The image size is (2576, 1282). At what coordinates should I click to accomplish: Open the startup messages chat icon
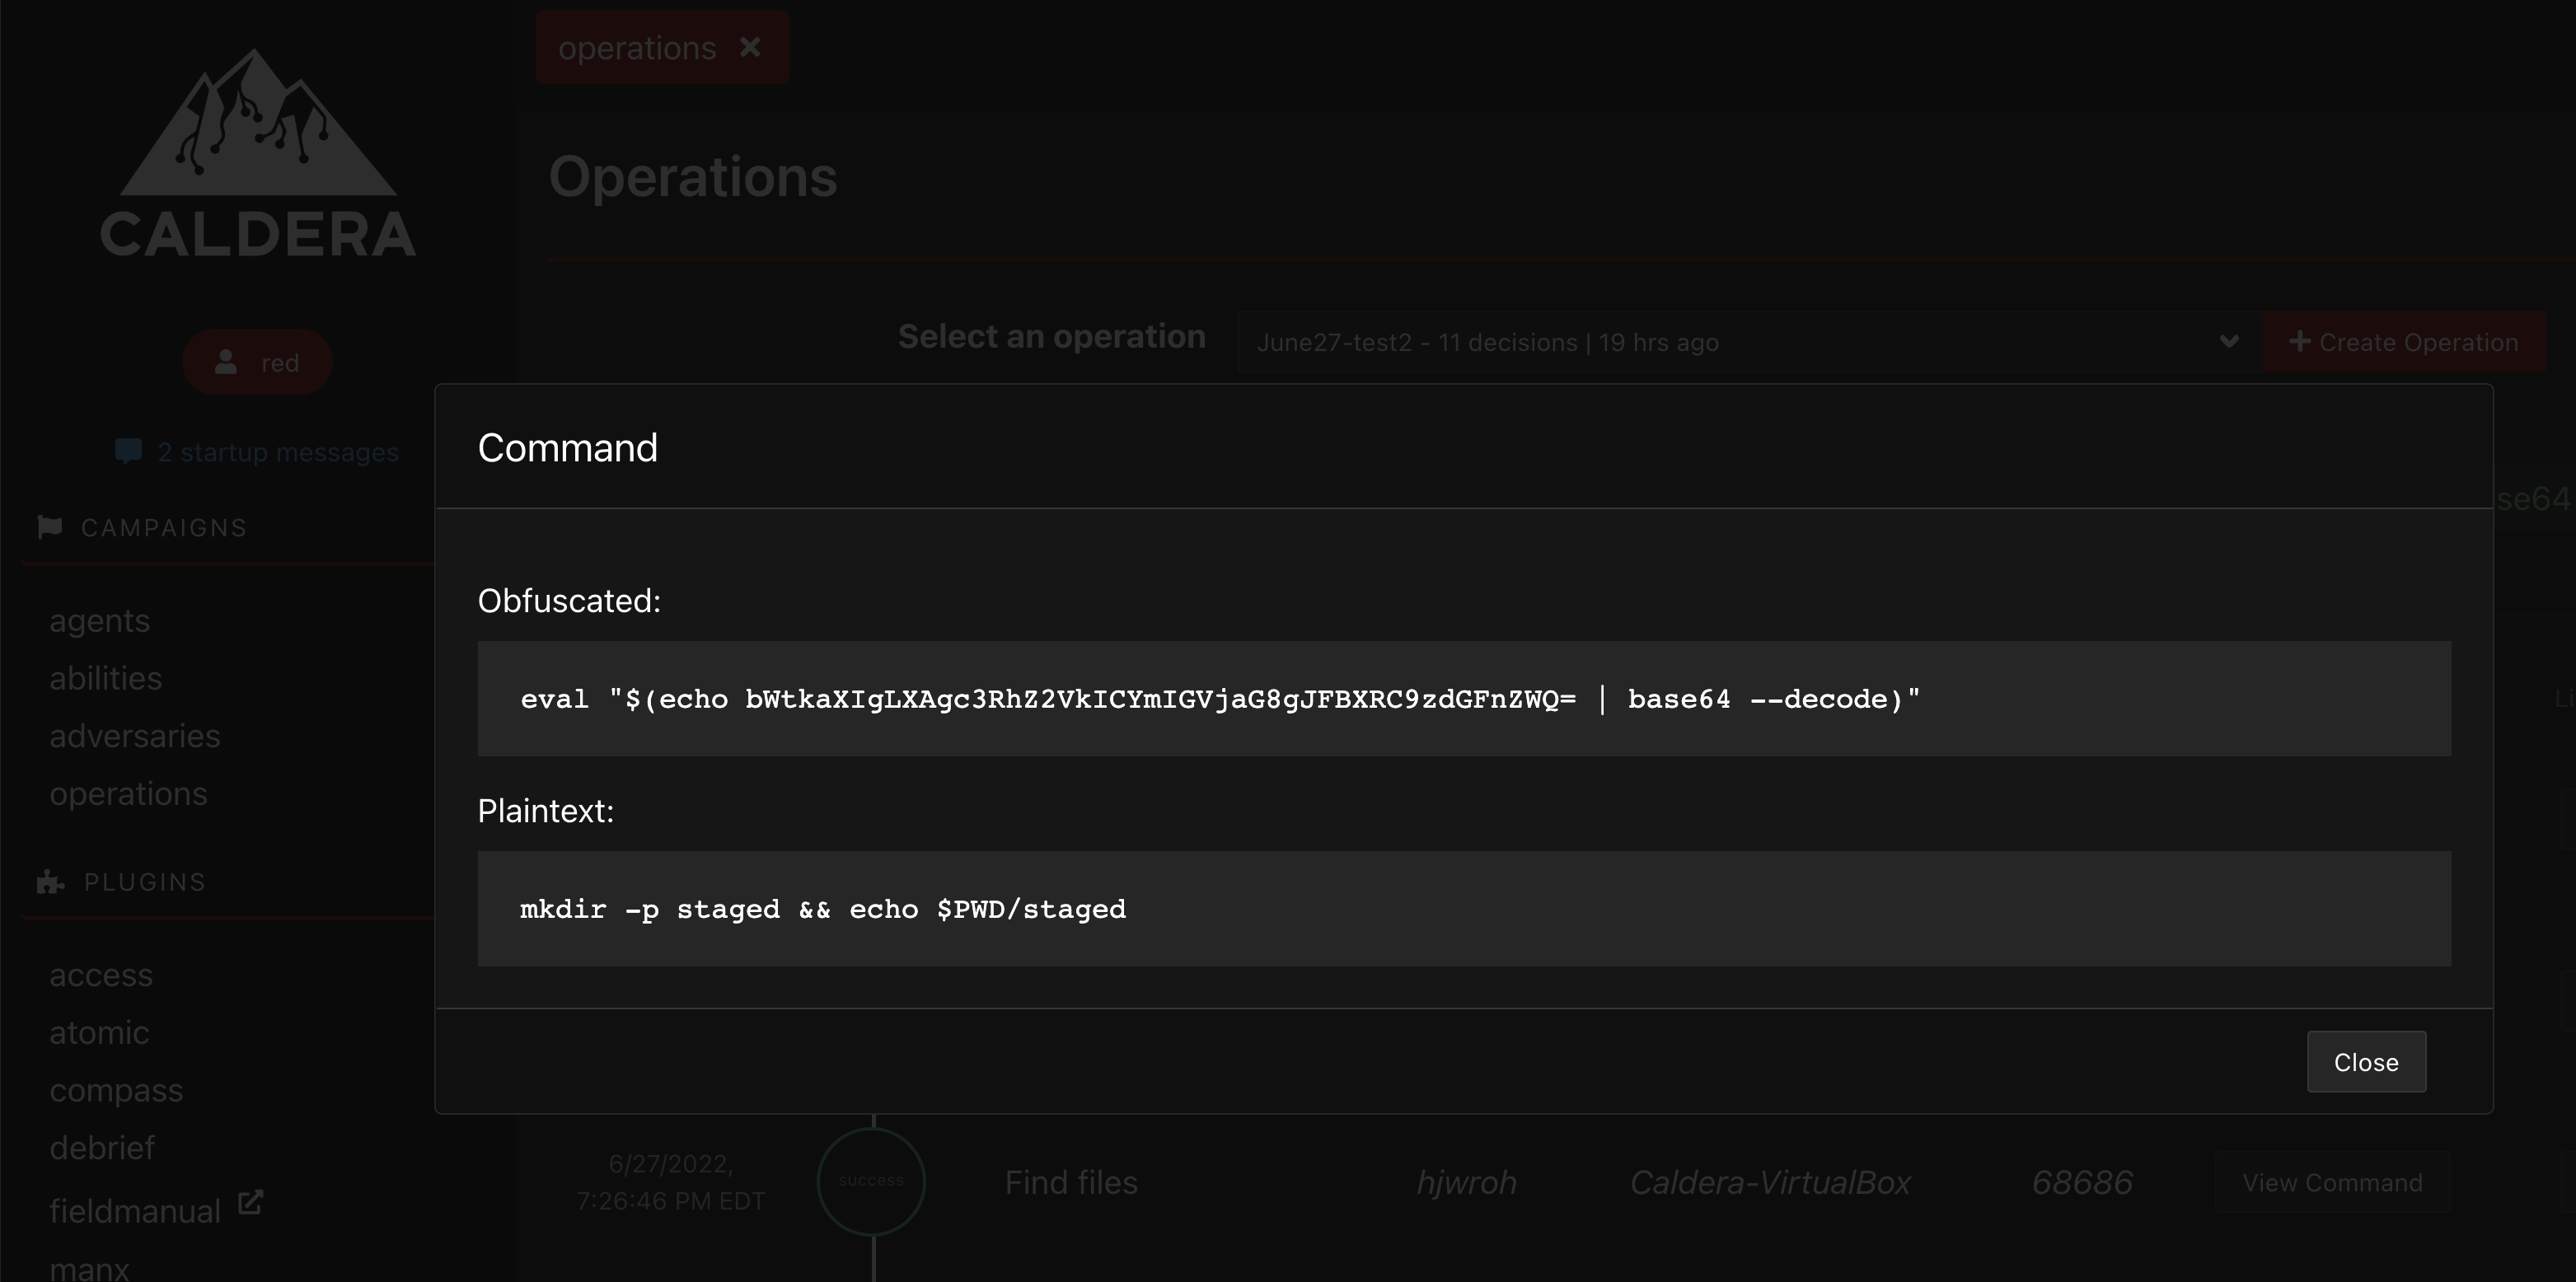point(128,451)
